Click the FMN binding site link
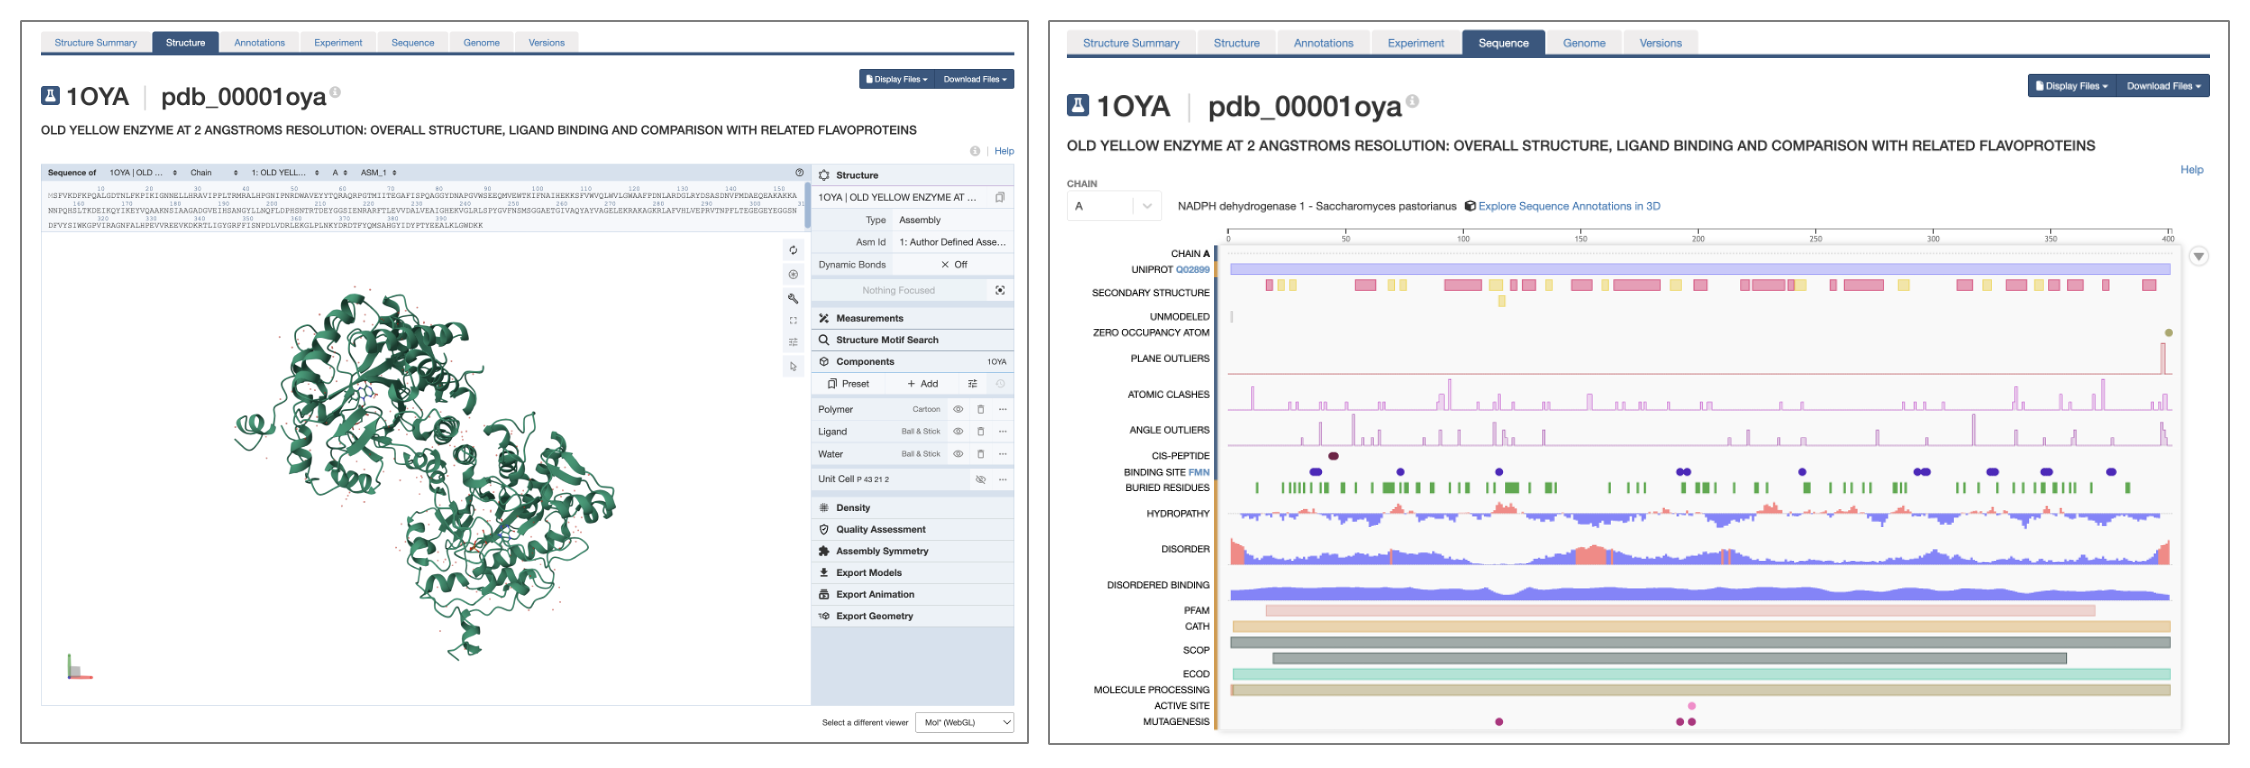The image size is (2250, 768). (x=1198, y=472)
